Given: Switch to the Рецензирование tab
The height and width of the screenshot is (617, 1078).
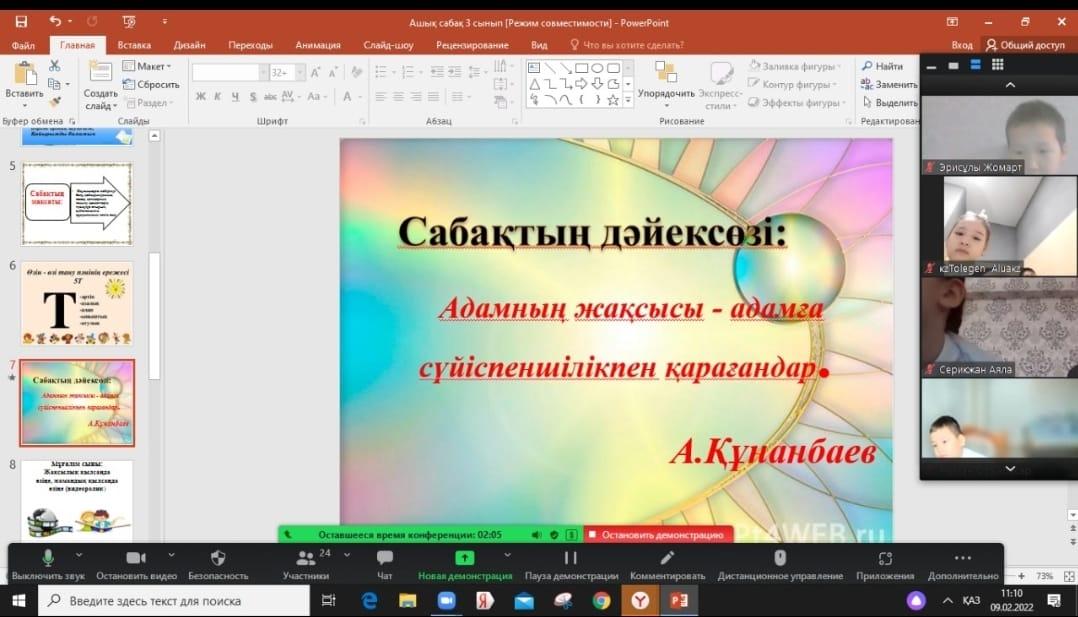Looking at the screenshot, I should [472, 45].
